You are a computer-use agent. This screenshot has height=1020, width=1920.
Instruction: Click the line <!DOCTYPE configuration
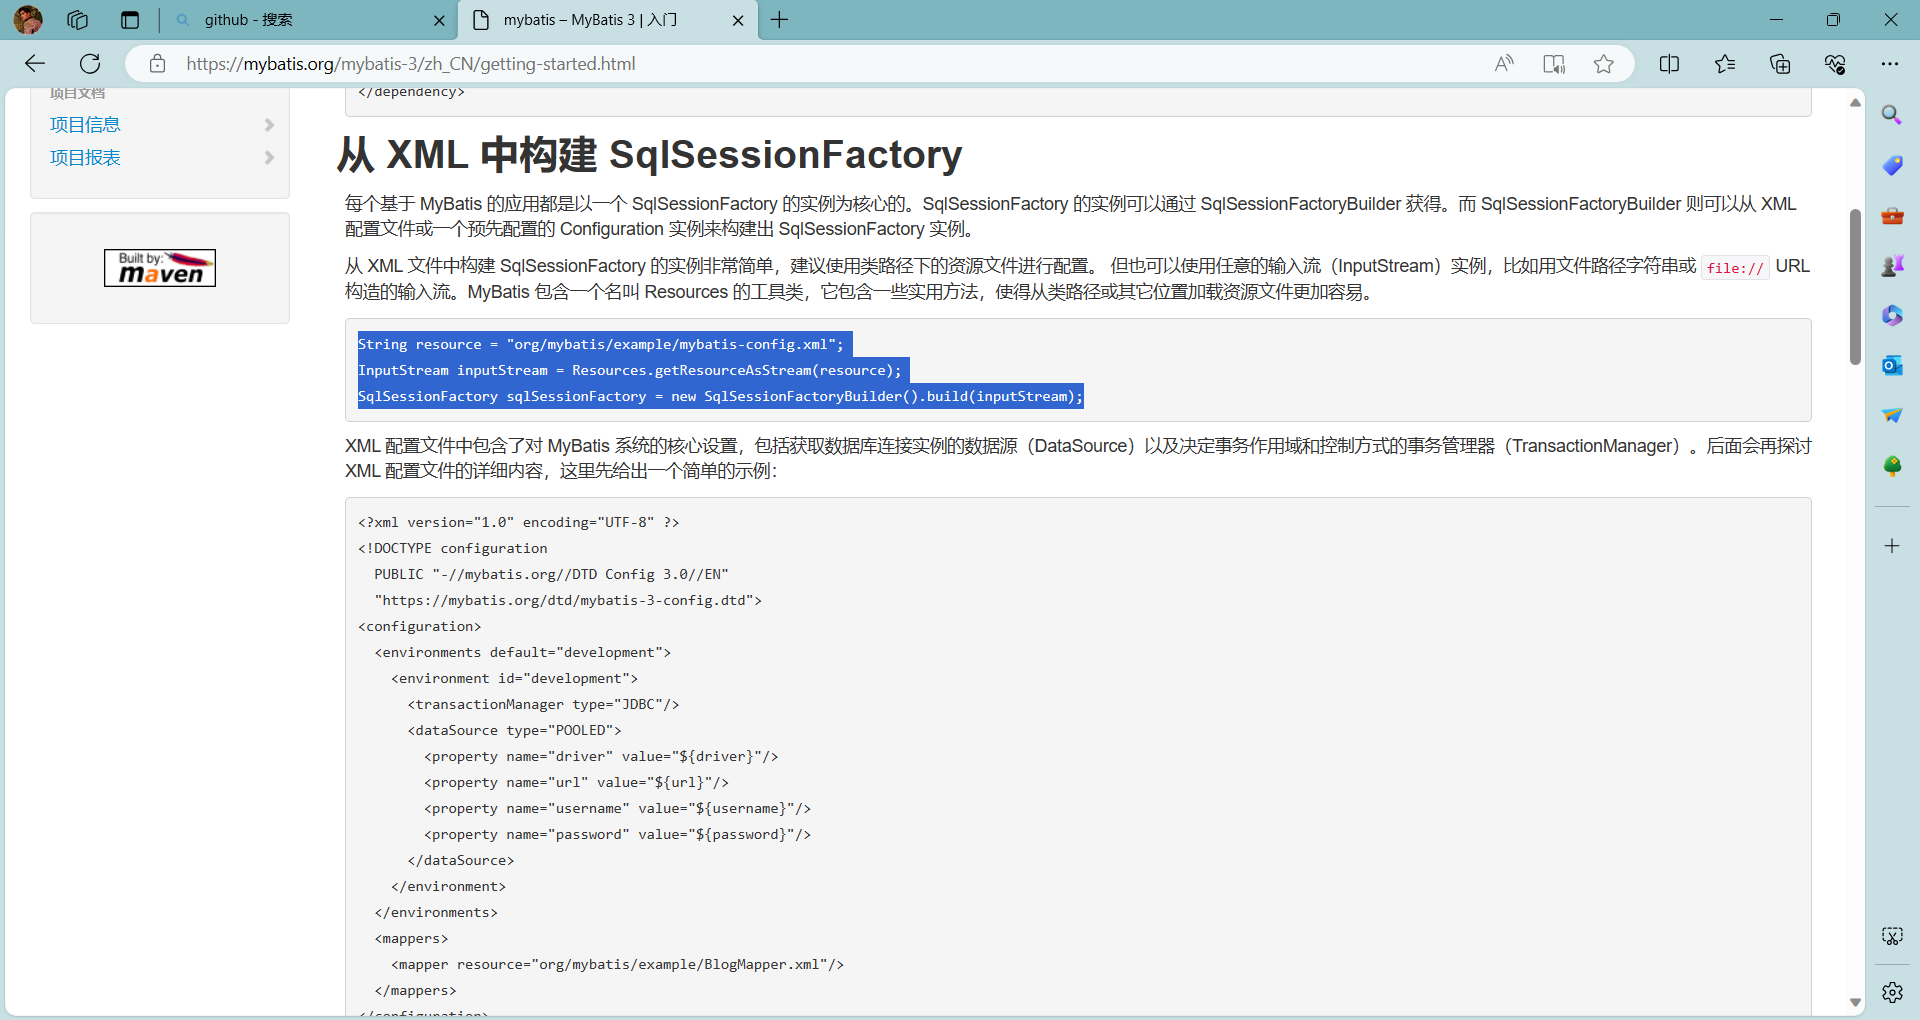pos(453,548)
